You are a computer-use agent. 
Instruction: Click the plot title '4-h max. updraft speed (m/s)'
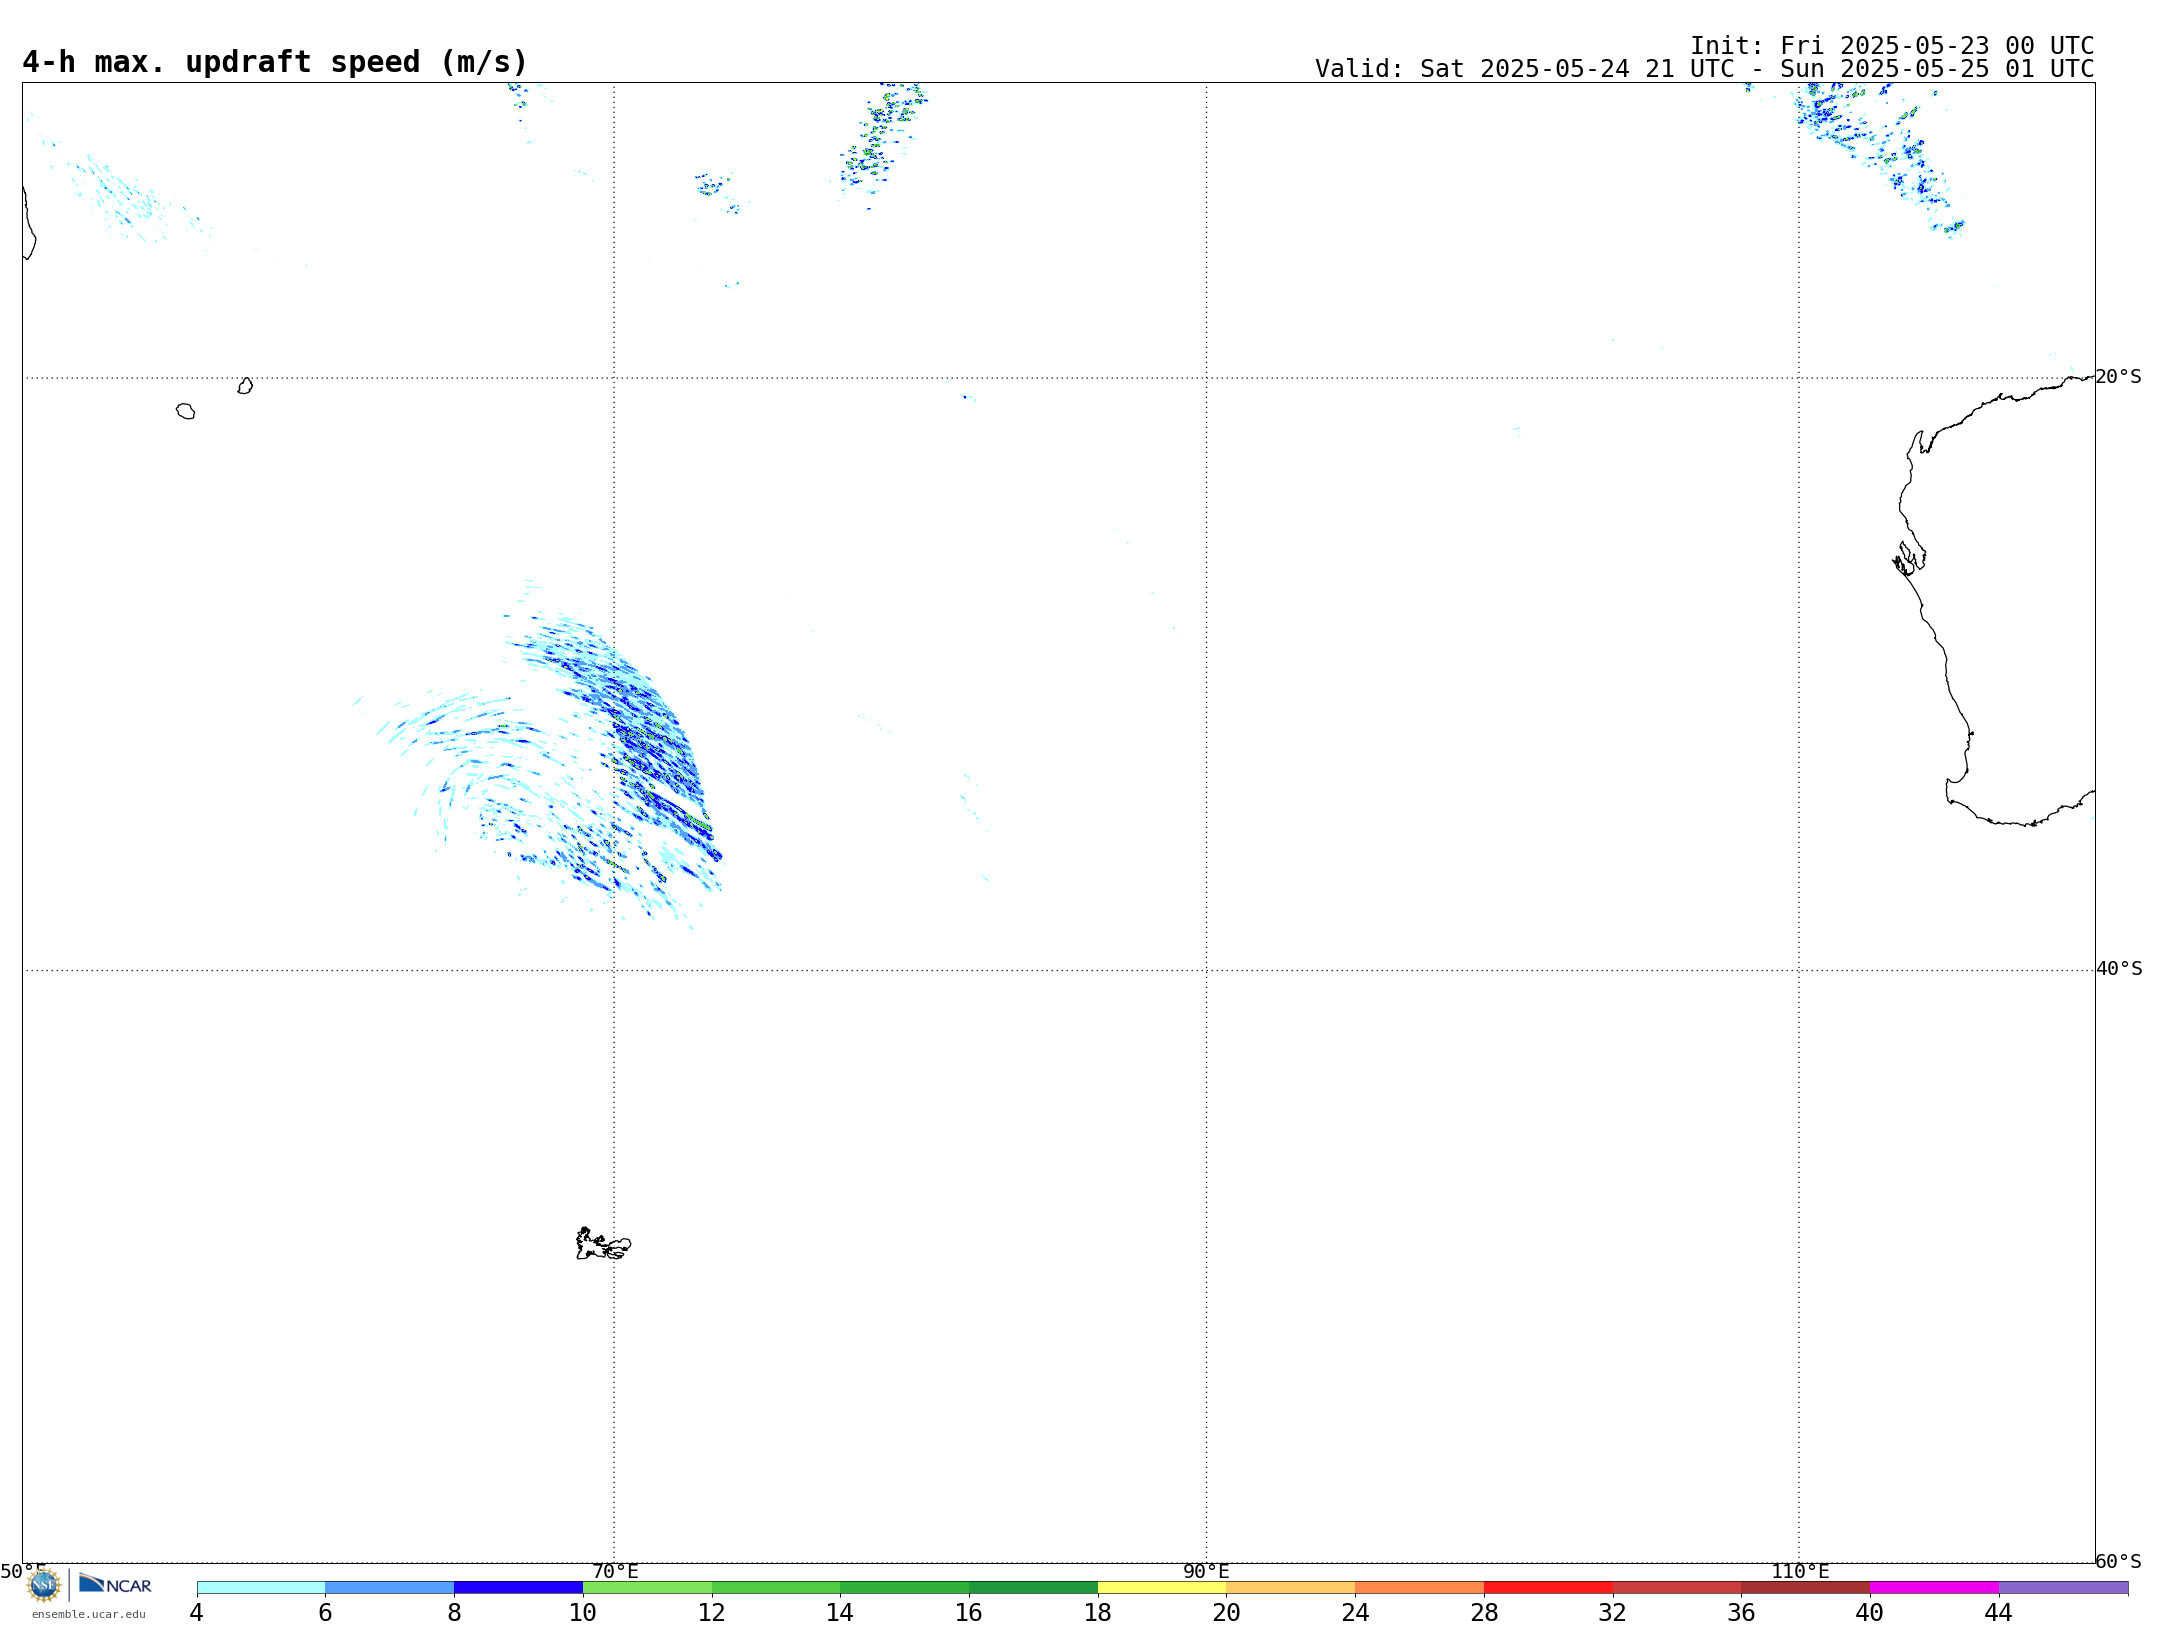pos(275,62)
